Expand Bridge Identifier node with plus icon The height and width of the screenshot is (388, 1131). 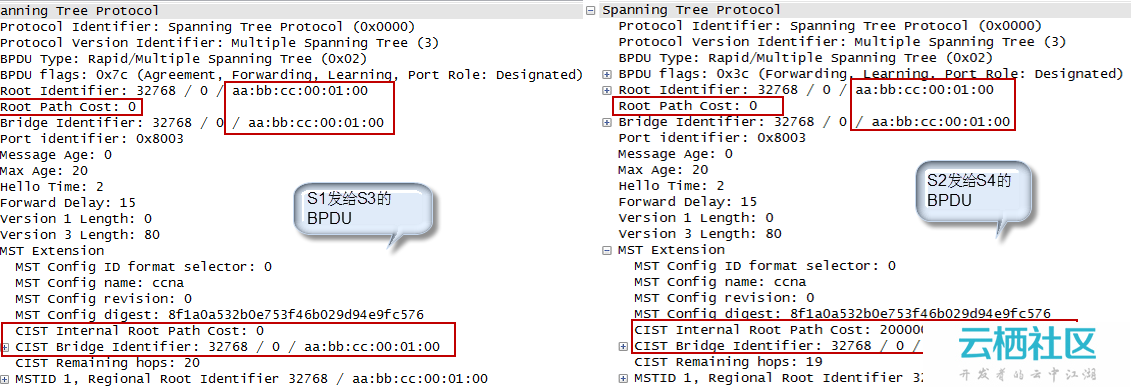pos(607,122)
